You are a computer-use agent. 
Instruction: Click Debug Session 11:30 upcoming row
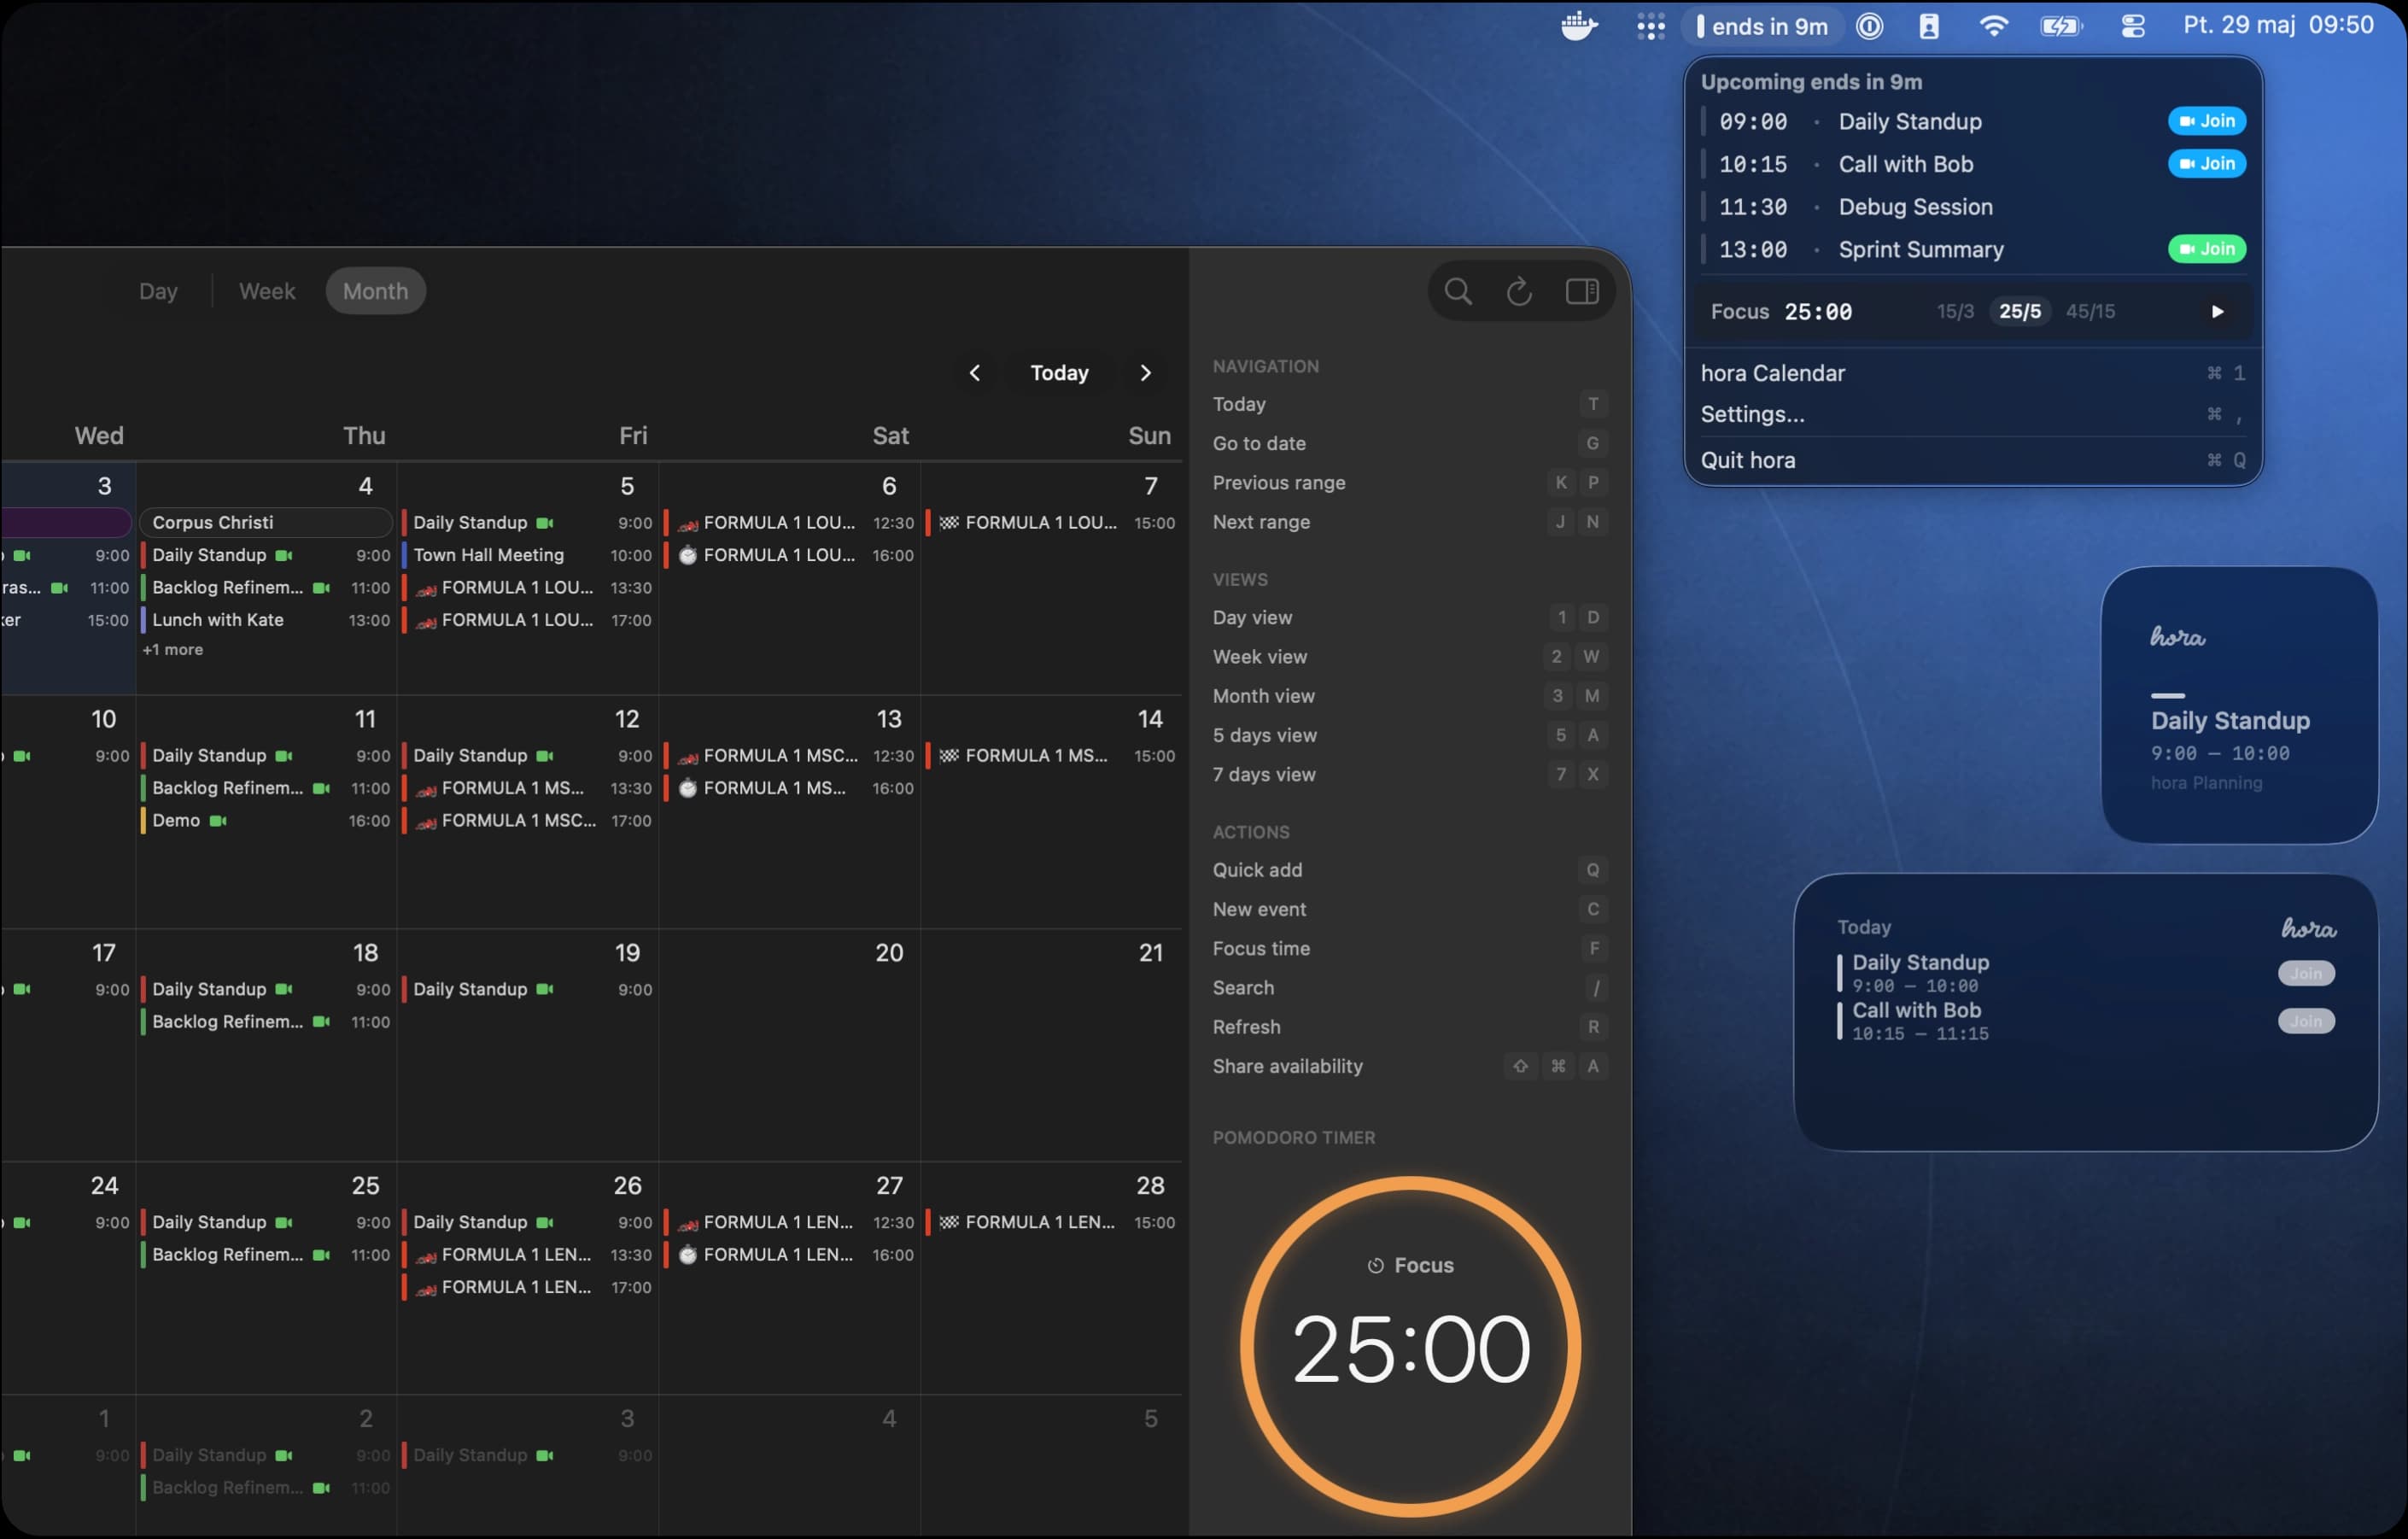point(1972,207)
